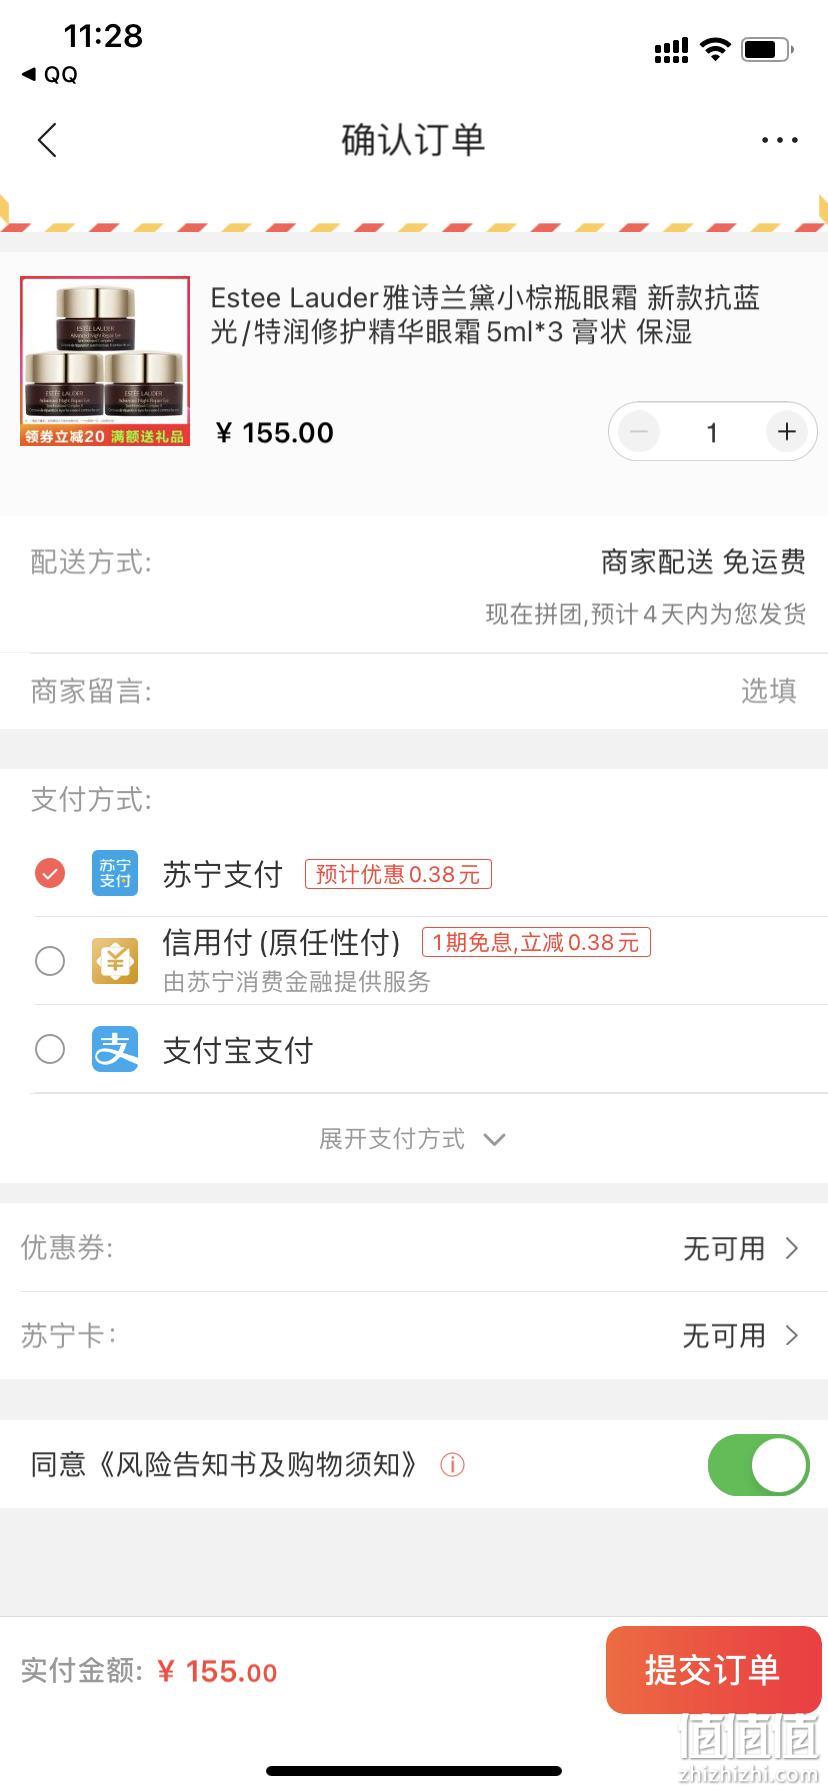Tap the Alipay logo icon

115,1049
